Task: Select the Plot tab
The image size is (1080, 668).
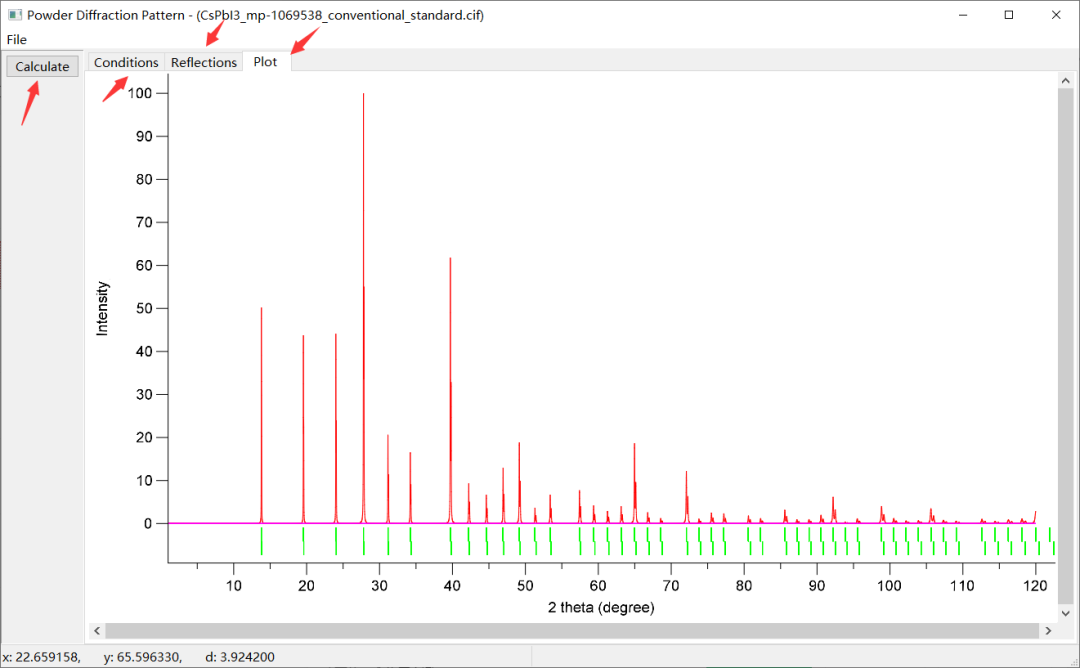Action: pyautogui.click(x=265, y=61)
